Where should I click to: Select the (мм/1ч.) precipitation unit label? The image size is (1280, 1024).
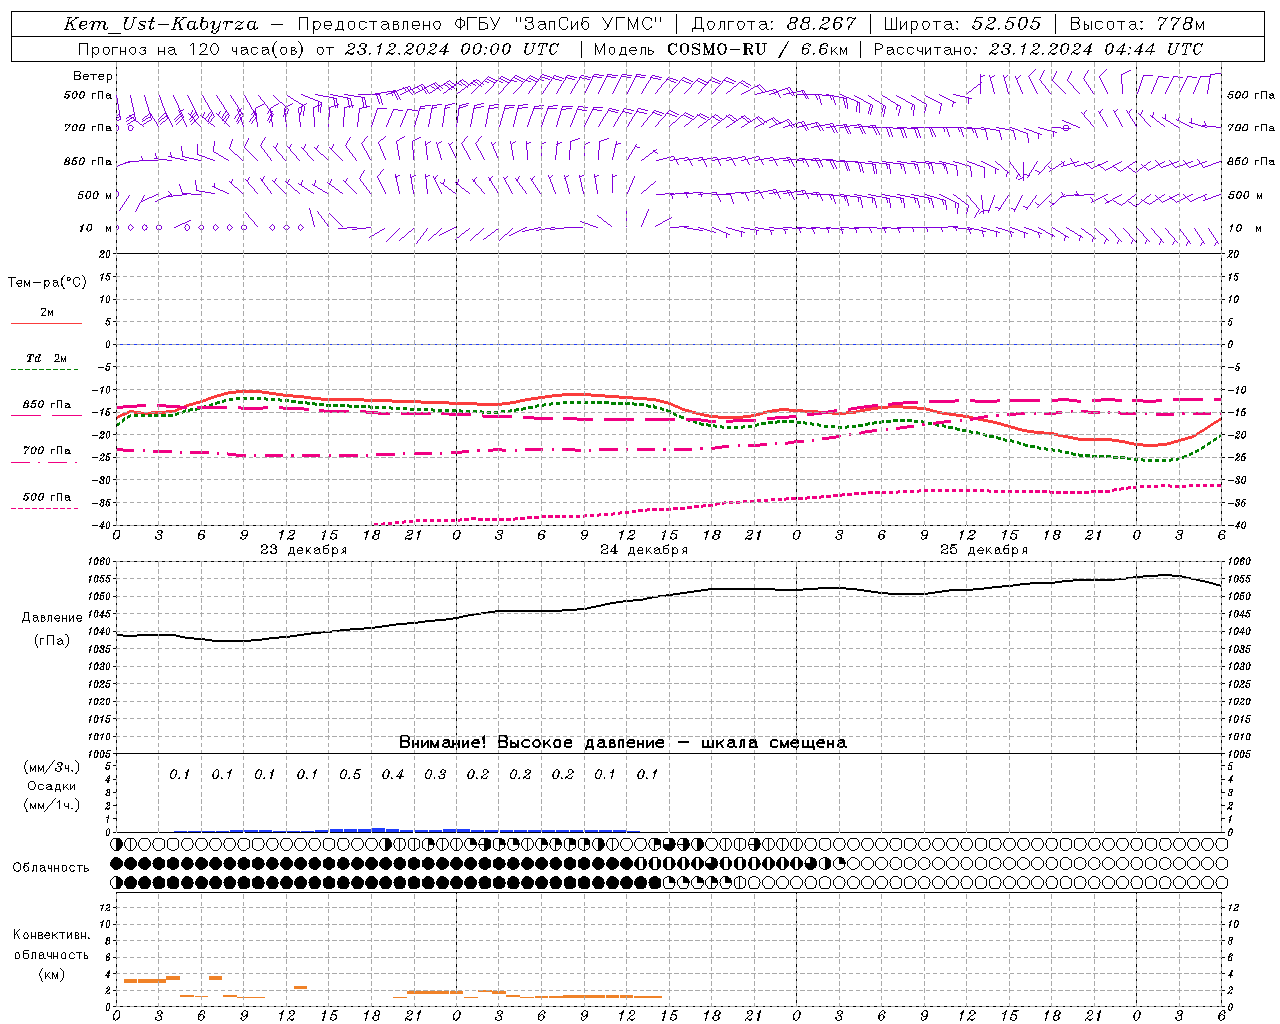click(52, 805)
